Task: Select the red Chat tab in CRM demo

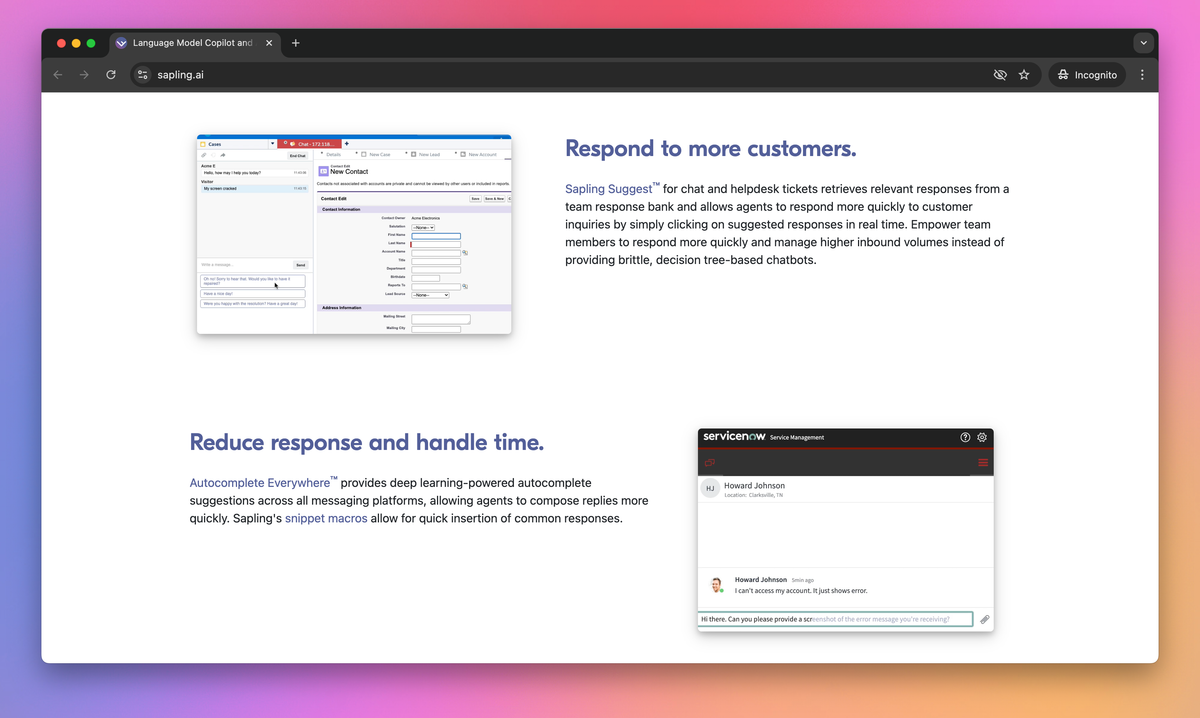Action: click(x=309, y=144)
